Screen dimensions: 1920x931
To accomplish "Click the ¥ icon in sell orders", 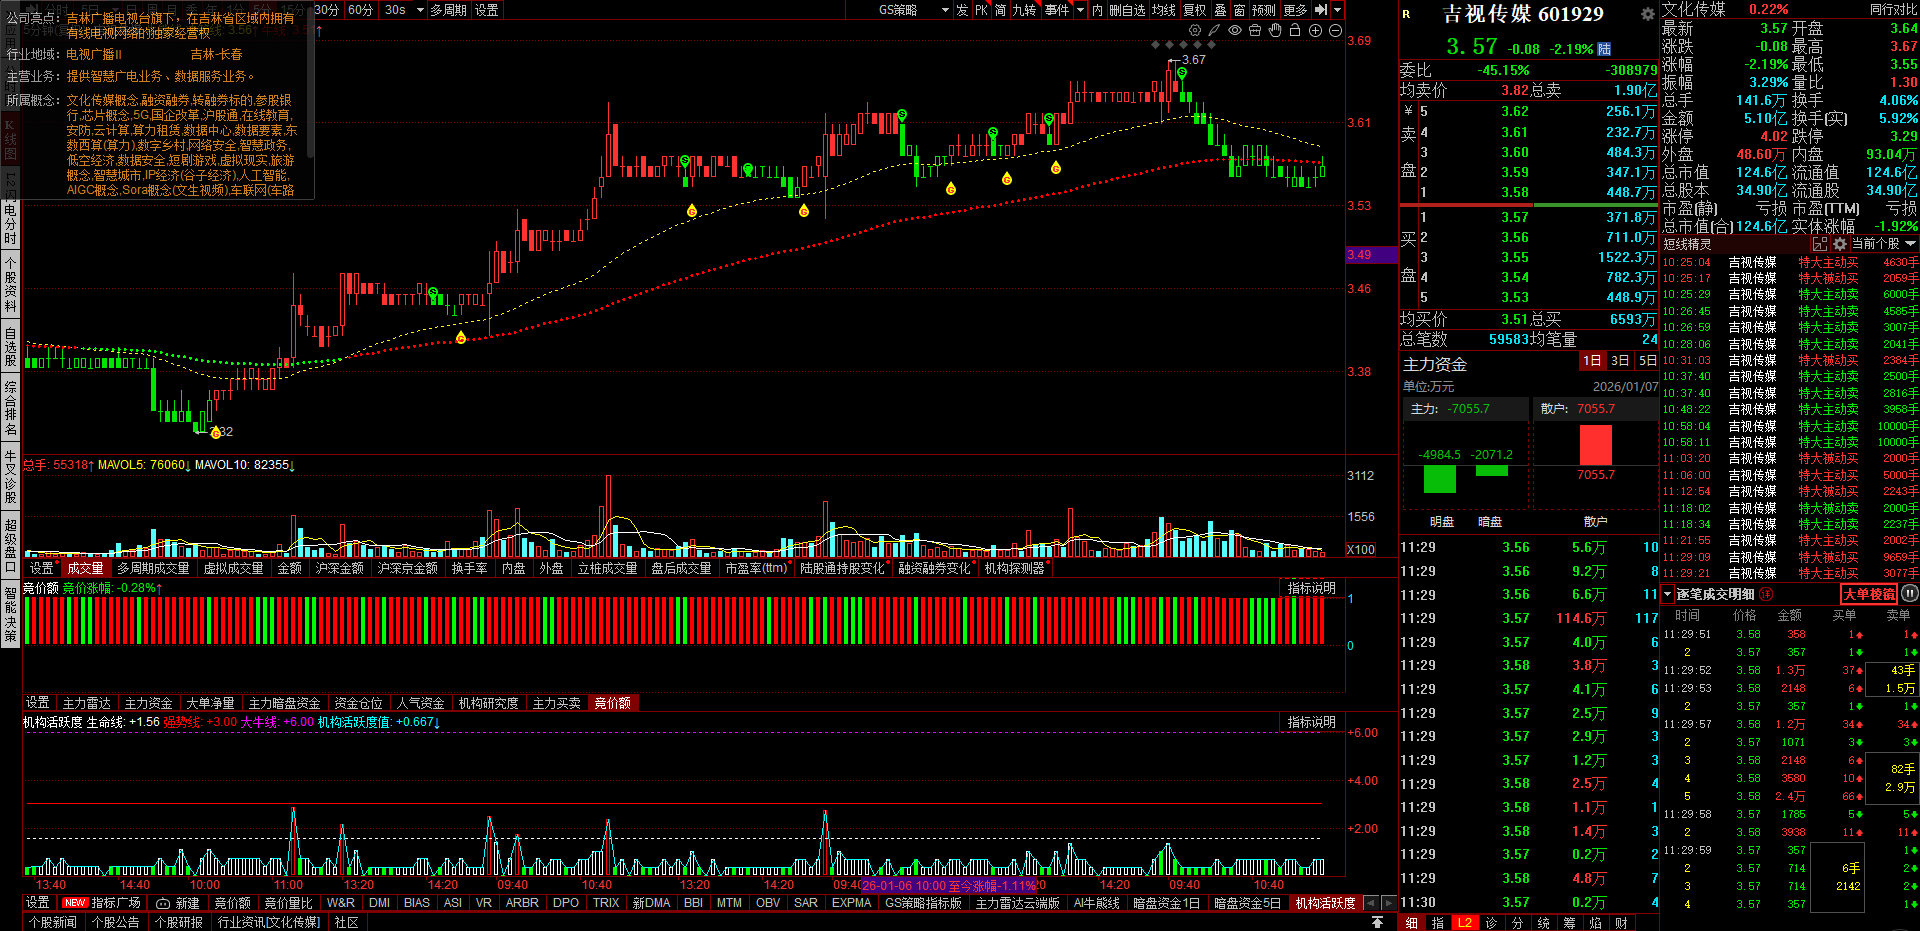I will click(x=1408, y=111).
